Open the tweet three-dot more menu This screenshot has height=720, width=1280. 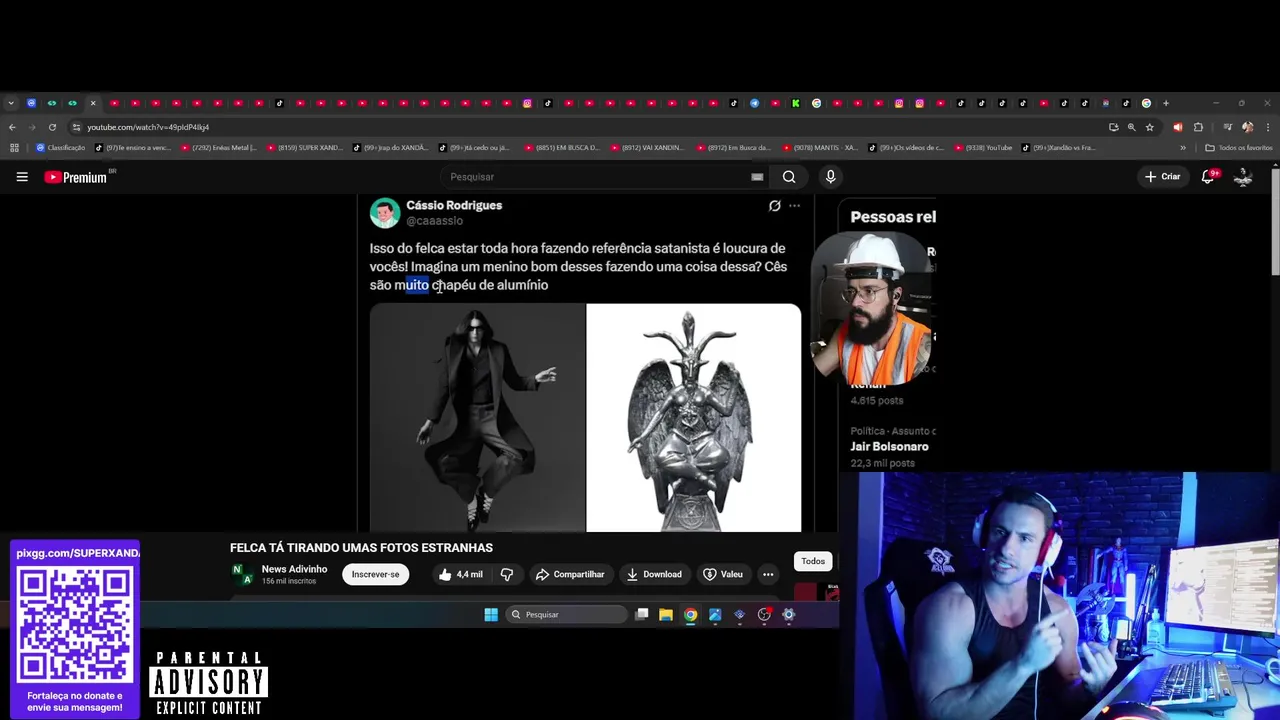794,206
